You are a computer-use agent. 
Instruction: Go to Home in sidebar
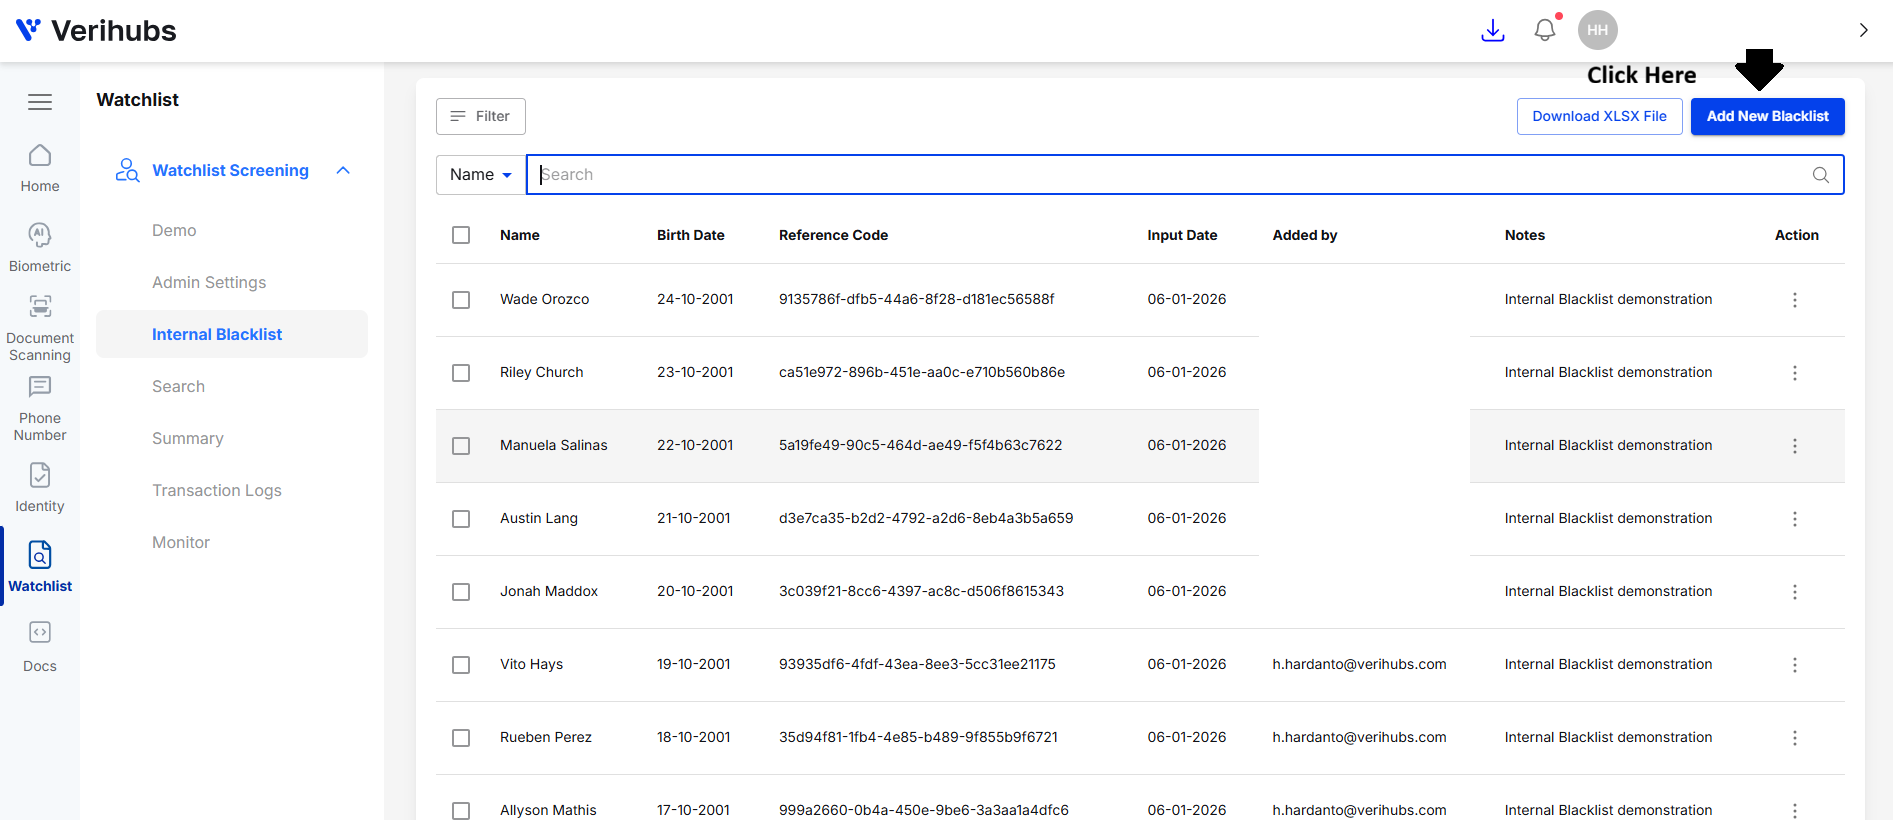(x=40, y=168)
